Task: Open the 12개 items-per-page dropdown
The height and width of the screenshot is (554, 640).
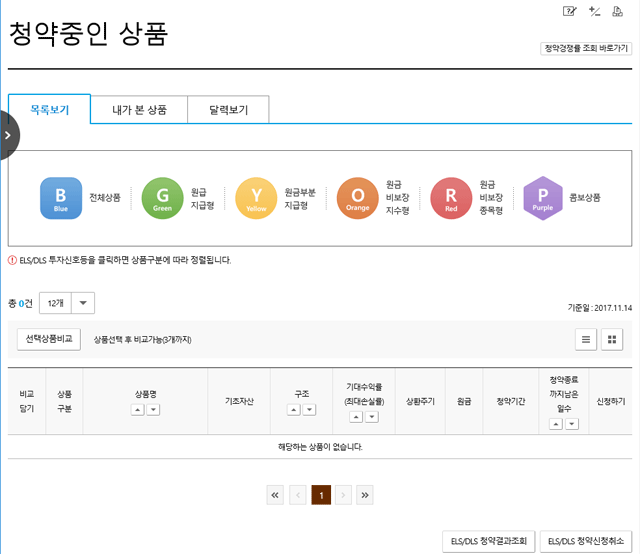Action: pos(83,303)
